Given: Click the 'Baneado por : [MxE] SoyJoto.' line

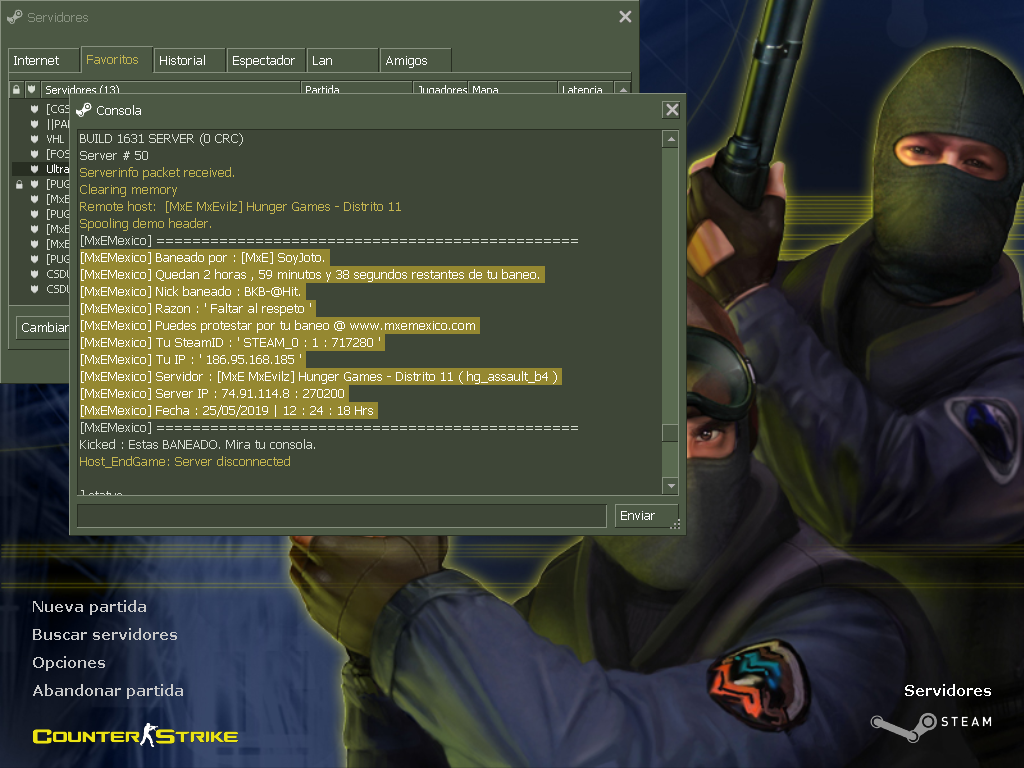Looking at the screenshot, I should pyautogui.click(x=202, y=257).
